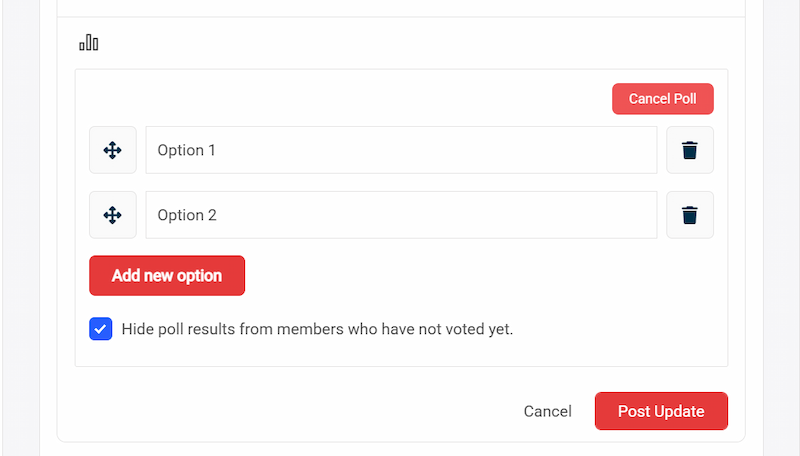Click the reorder arrows for the first option
Image resolution: width=800 pixels, height=456 pixels.
click(113, 150)
